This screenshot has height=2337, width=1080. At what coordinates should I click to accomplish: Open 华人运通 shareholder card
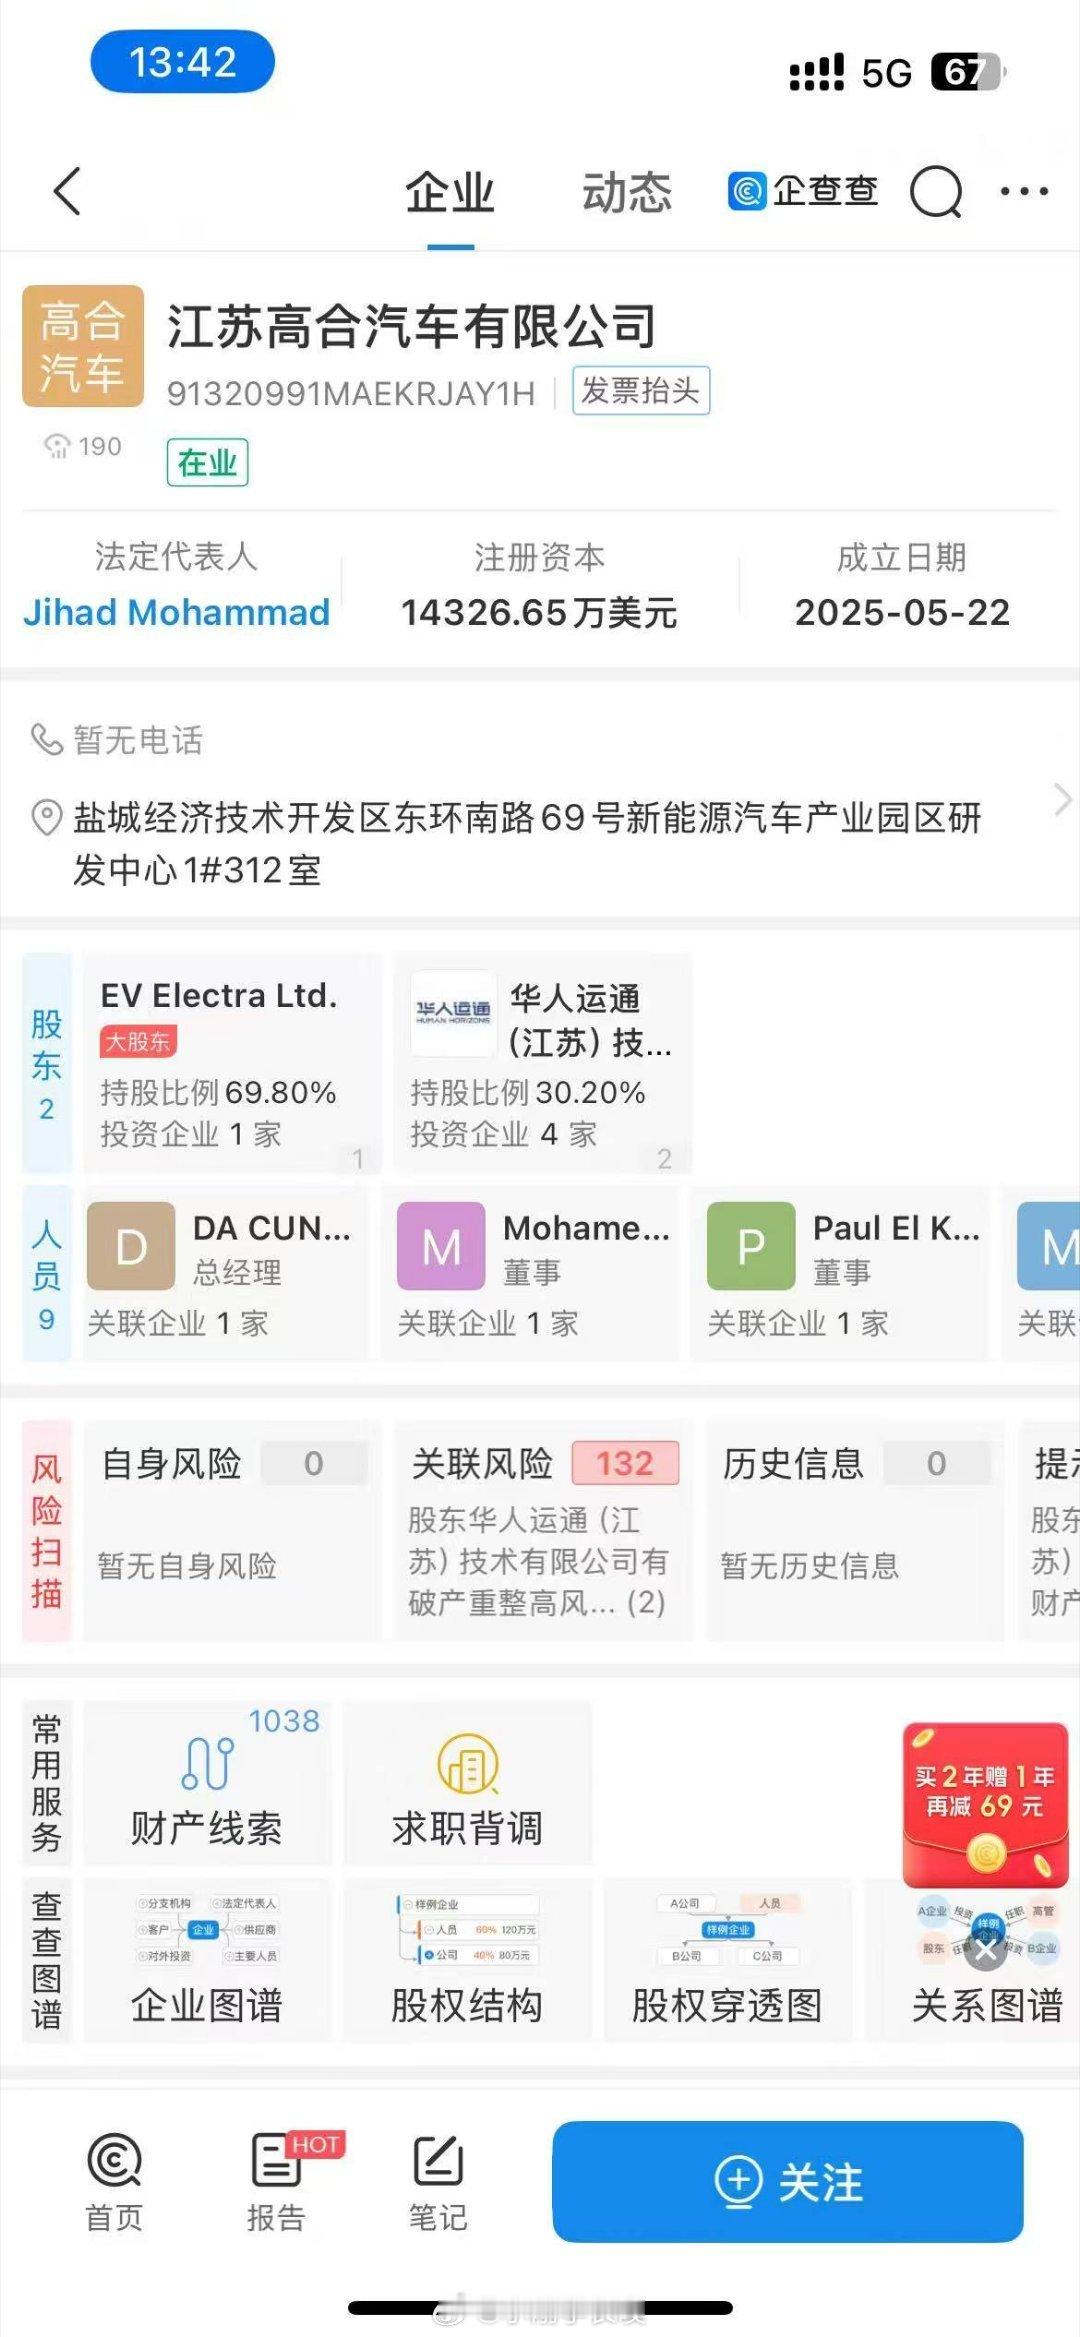pos(543,1063)
